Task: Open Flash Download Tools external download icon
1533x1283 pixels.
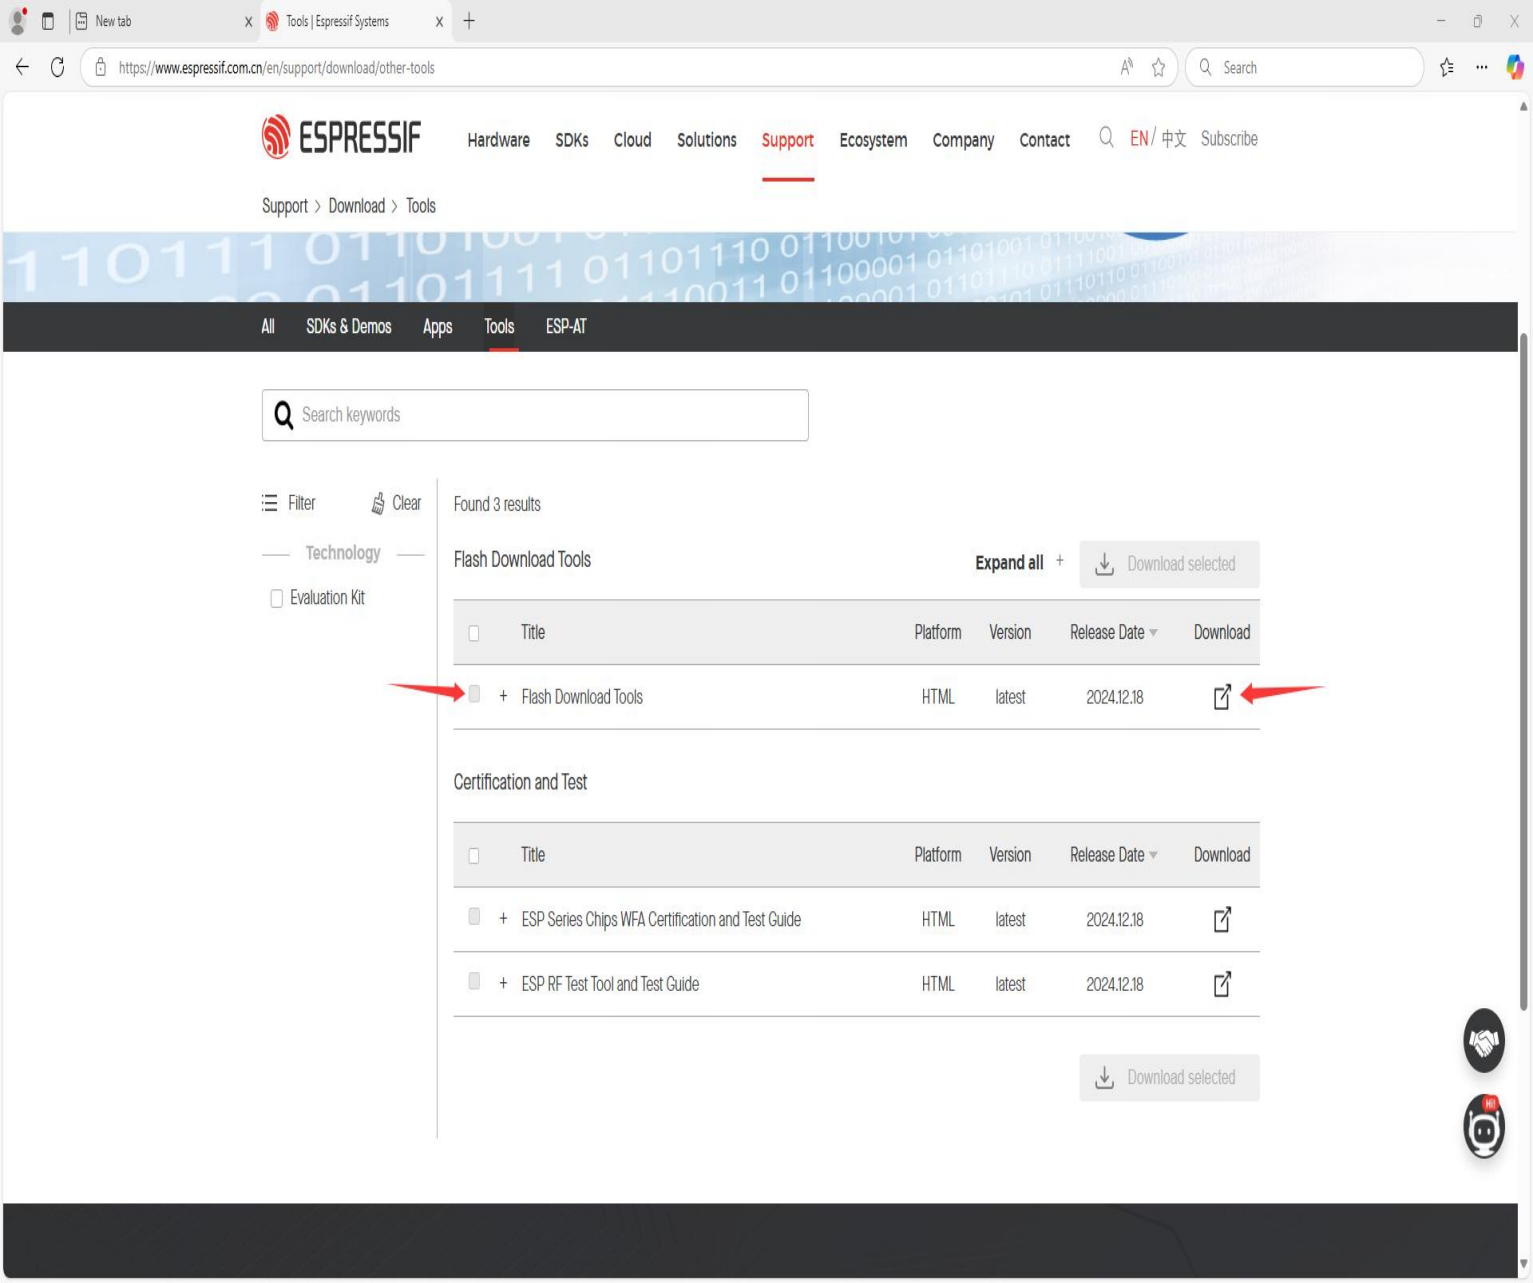Action: (x=1222, y=697)
